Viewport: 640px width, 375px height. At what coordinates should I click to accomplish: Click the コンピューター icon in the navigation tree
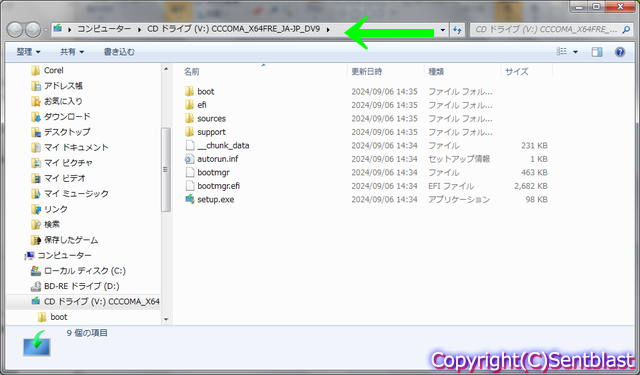tap(29, 256)
